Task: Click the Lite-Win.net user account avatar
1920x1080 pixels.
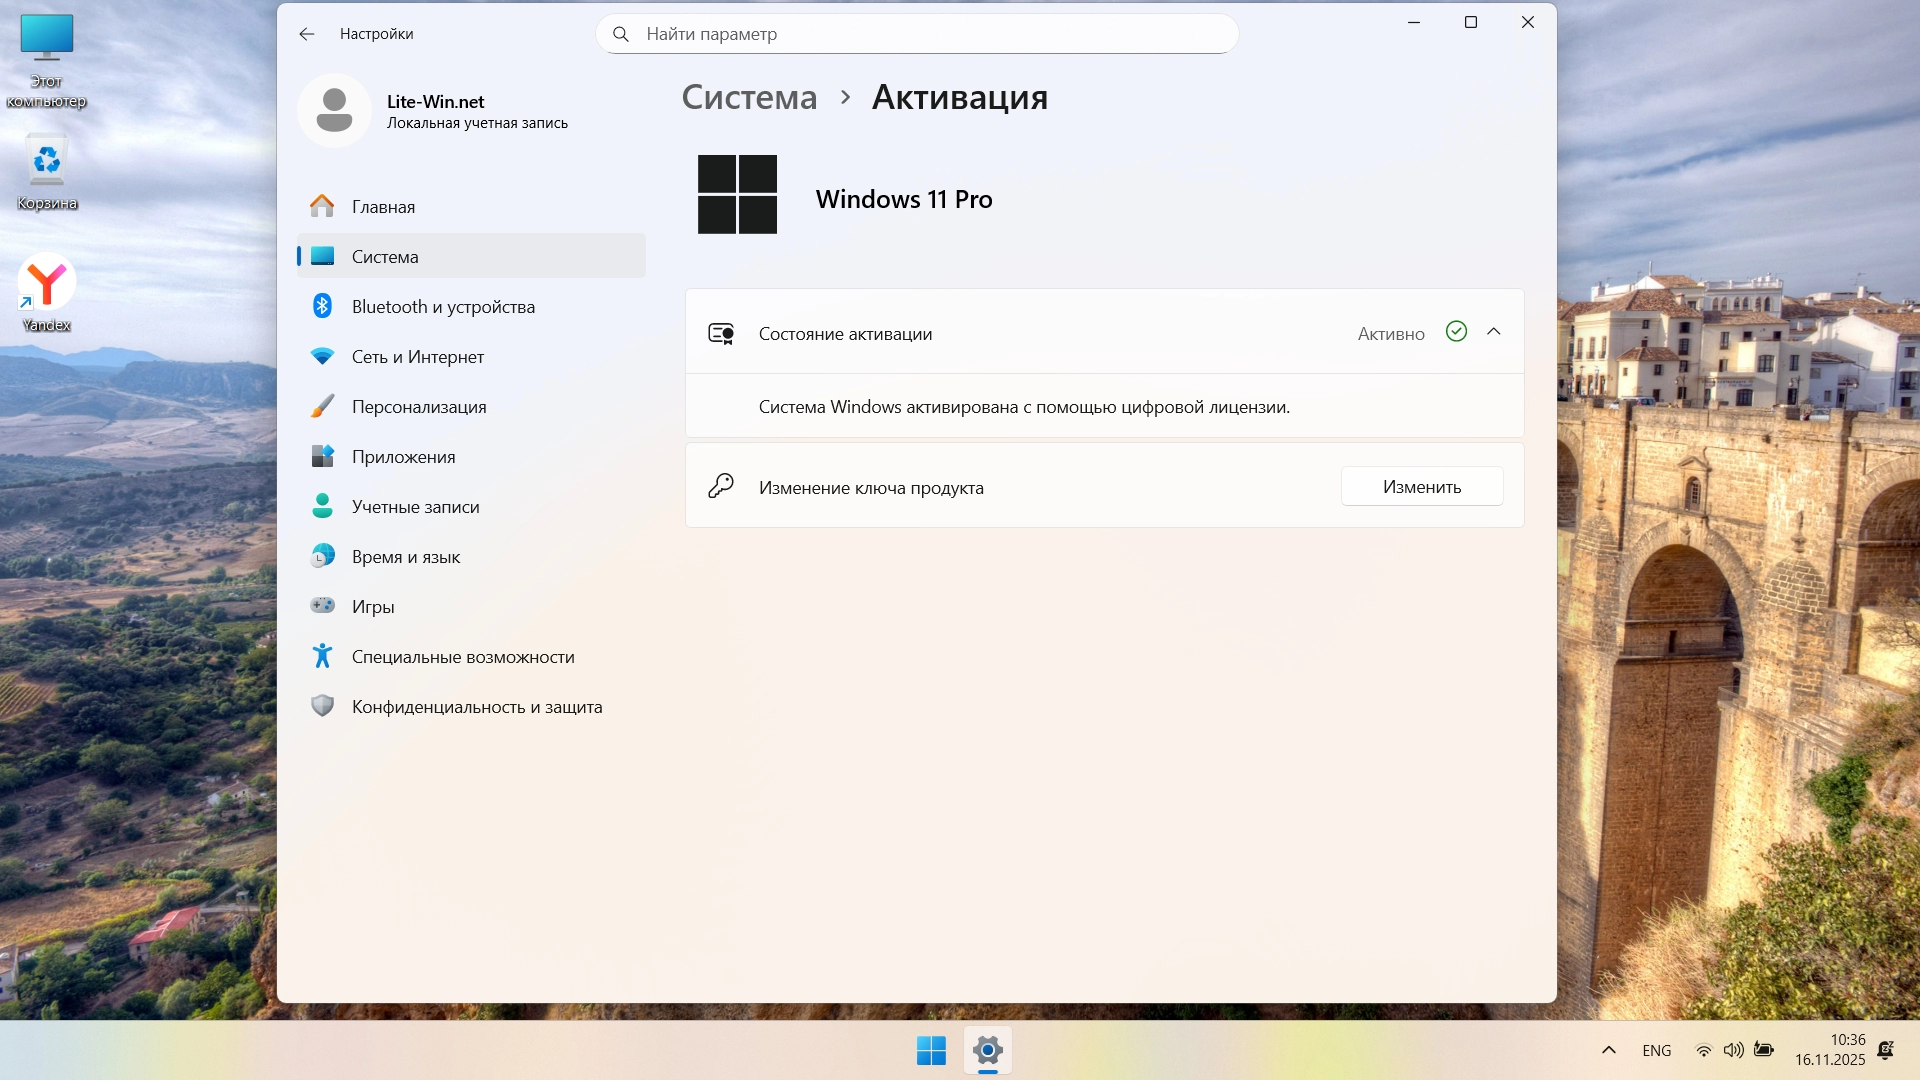Action: point(334,110)
